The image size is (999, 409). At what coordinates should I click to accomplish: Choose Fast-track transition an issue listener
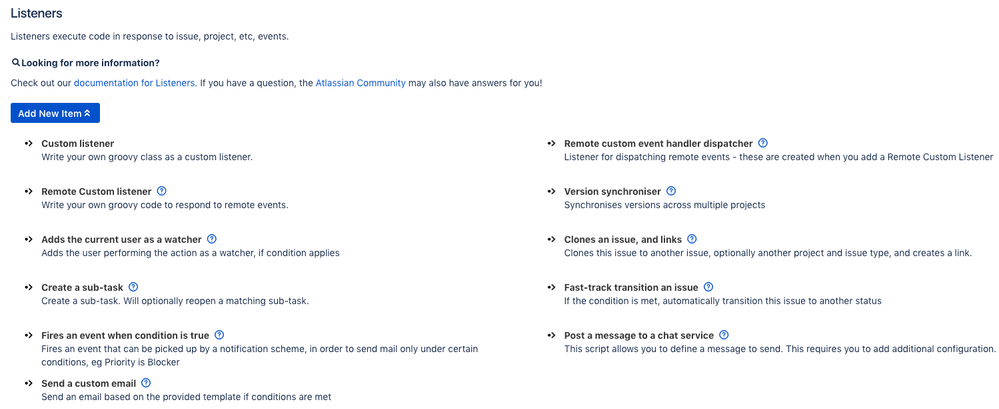point(631,288)
